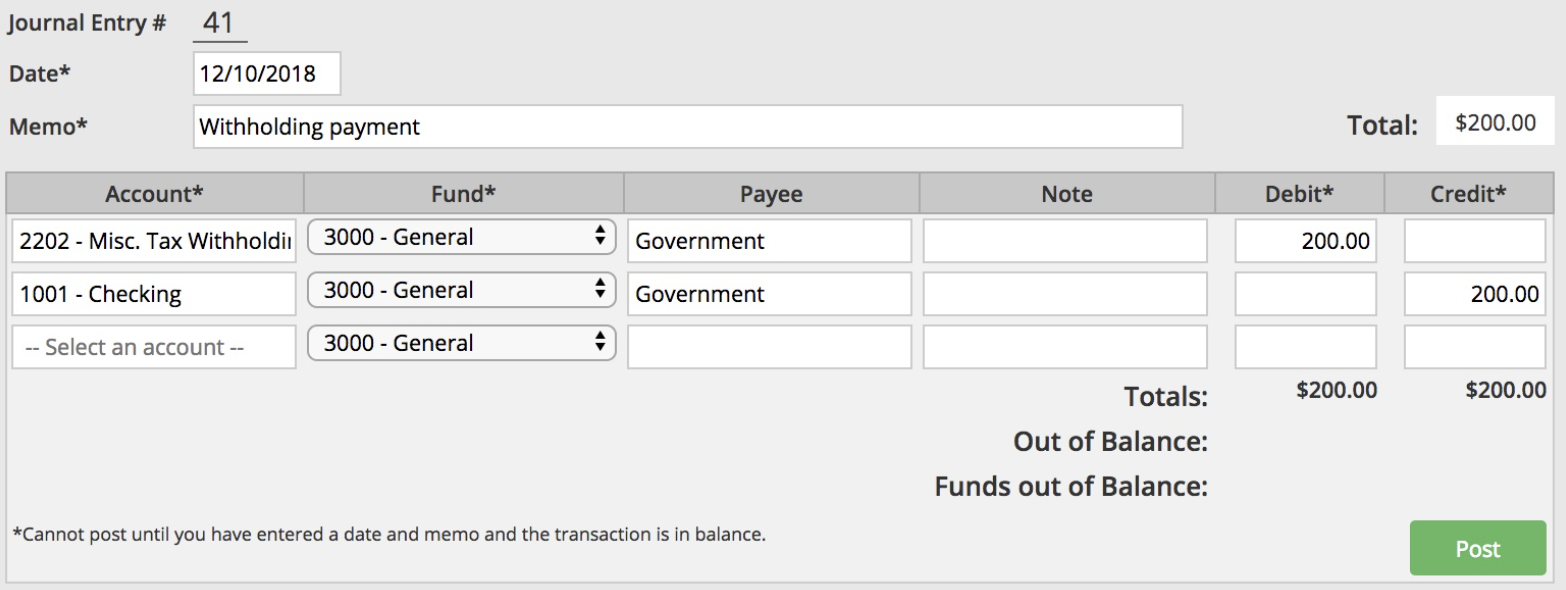
Task: Click the Journal Entry number 41
Action: pos(218,23)
